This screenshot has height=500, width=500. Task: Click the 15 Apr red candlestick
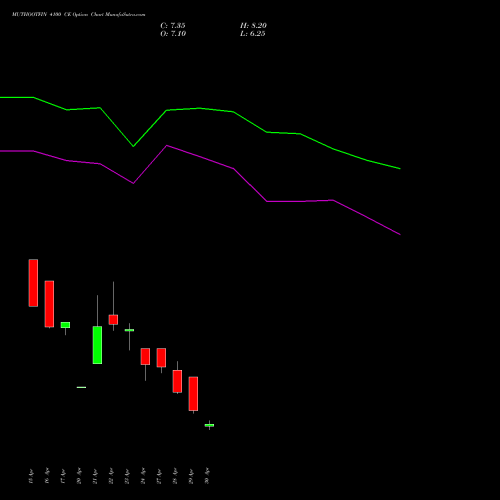tap(33, 283)
